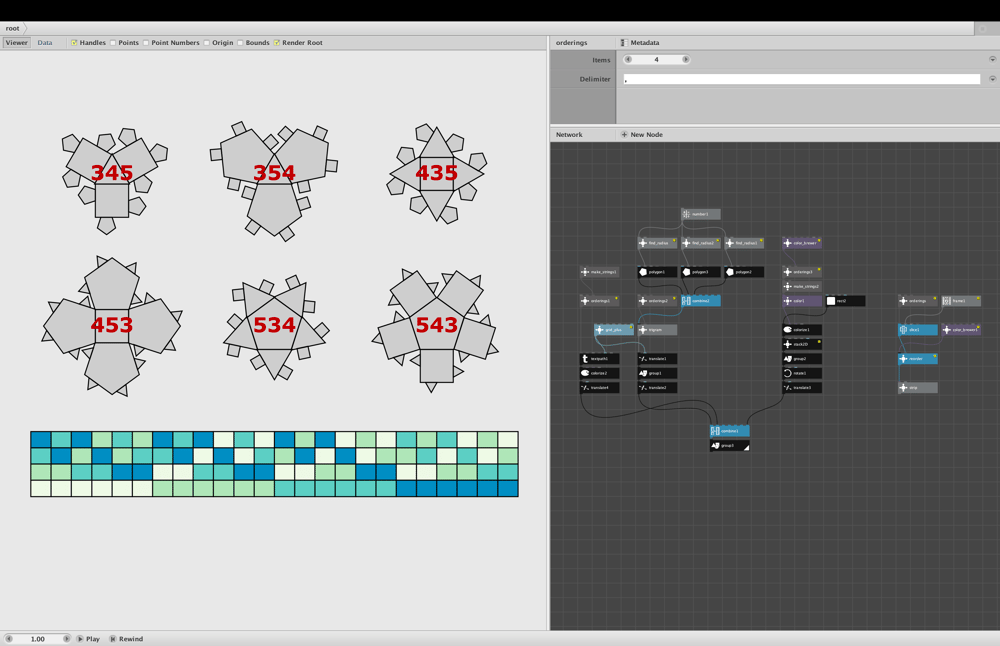The height and width of the screenshot is (646, 1000).
Task: Select the combine2 node
Action: pyautogui.click(x=700, y=300)
